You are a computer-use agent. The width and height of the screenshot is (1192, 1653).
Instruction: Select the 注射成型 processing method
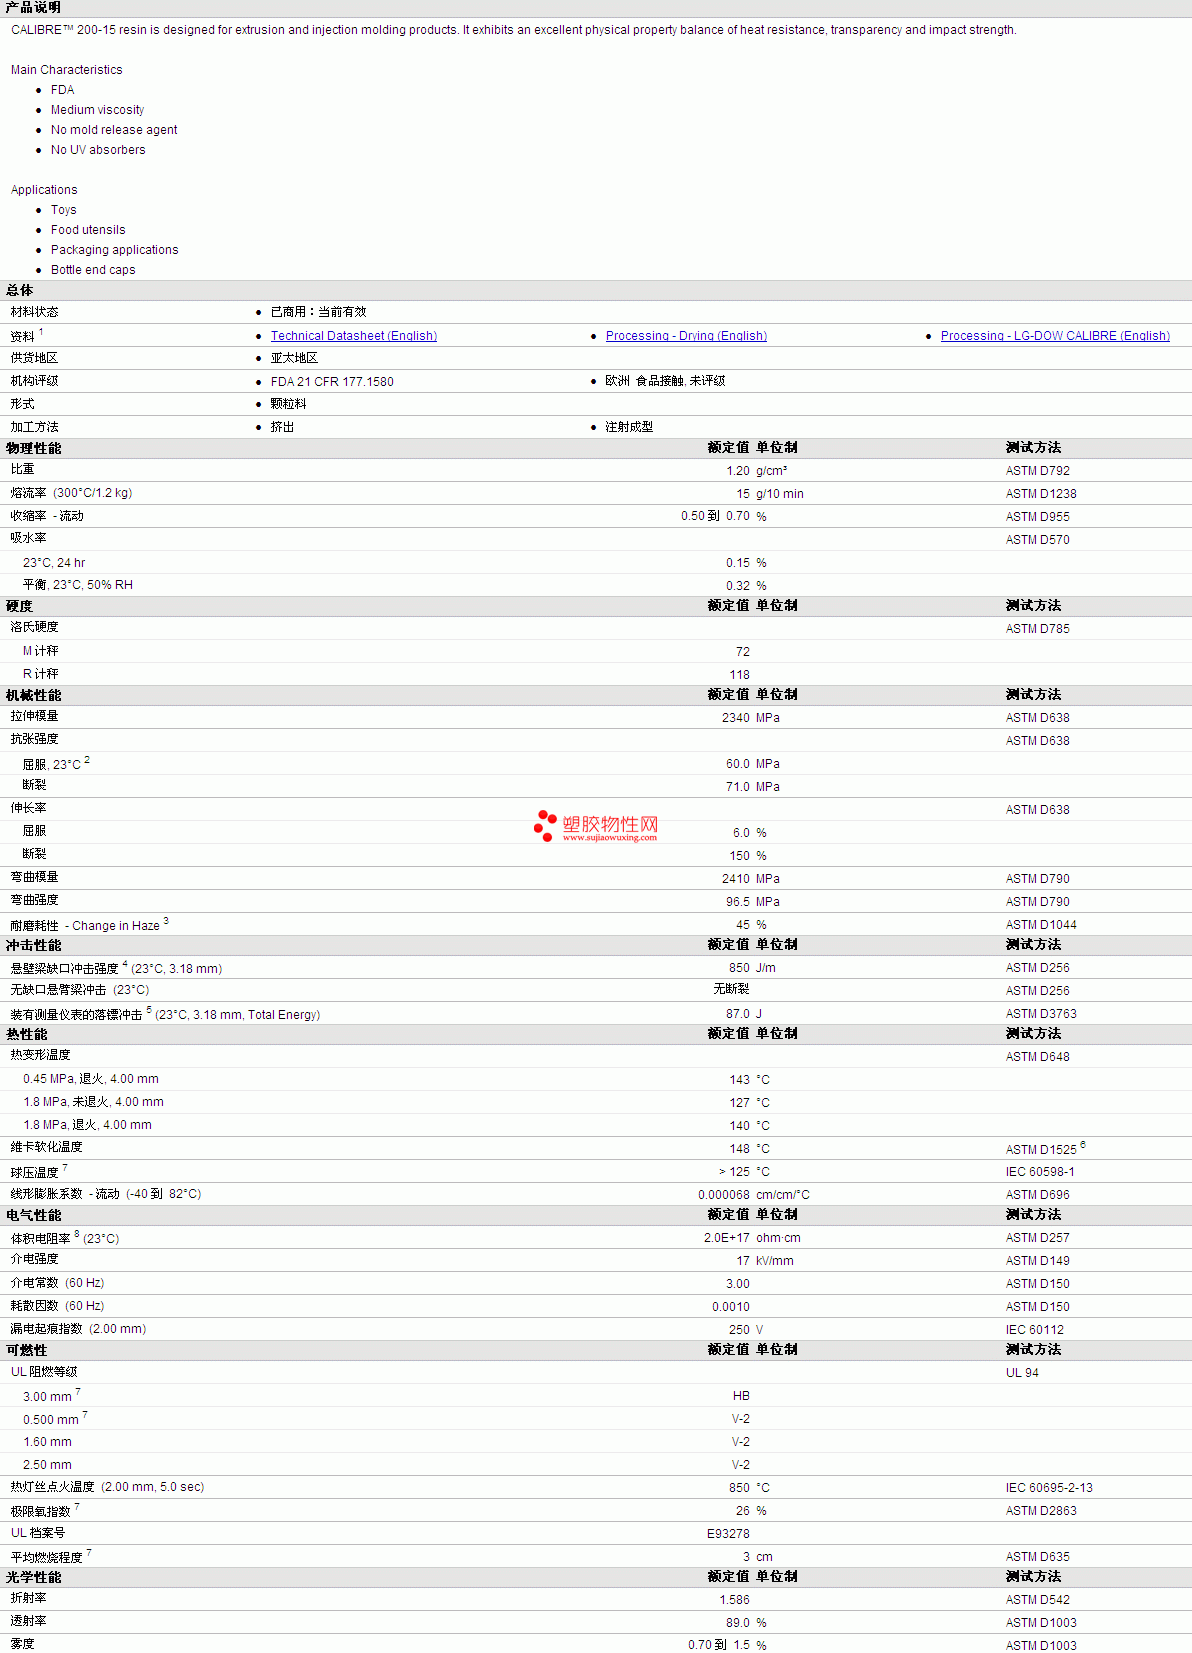[x=629, y=427]
